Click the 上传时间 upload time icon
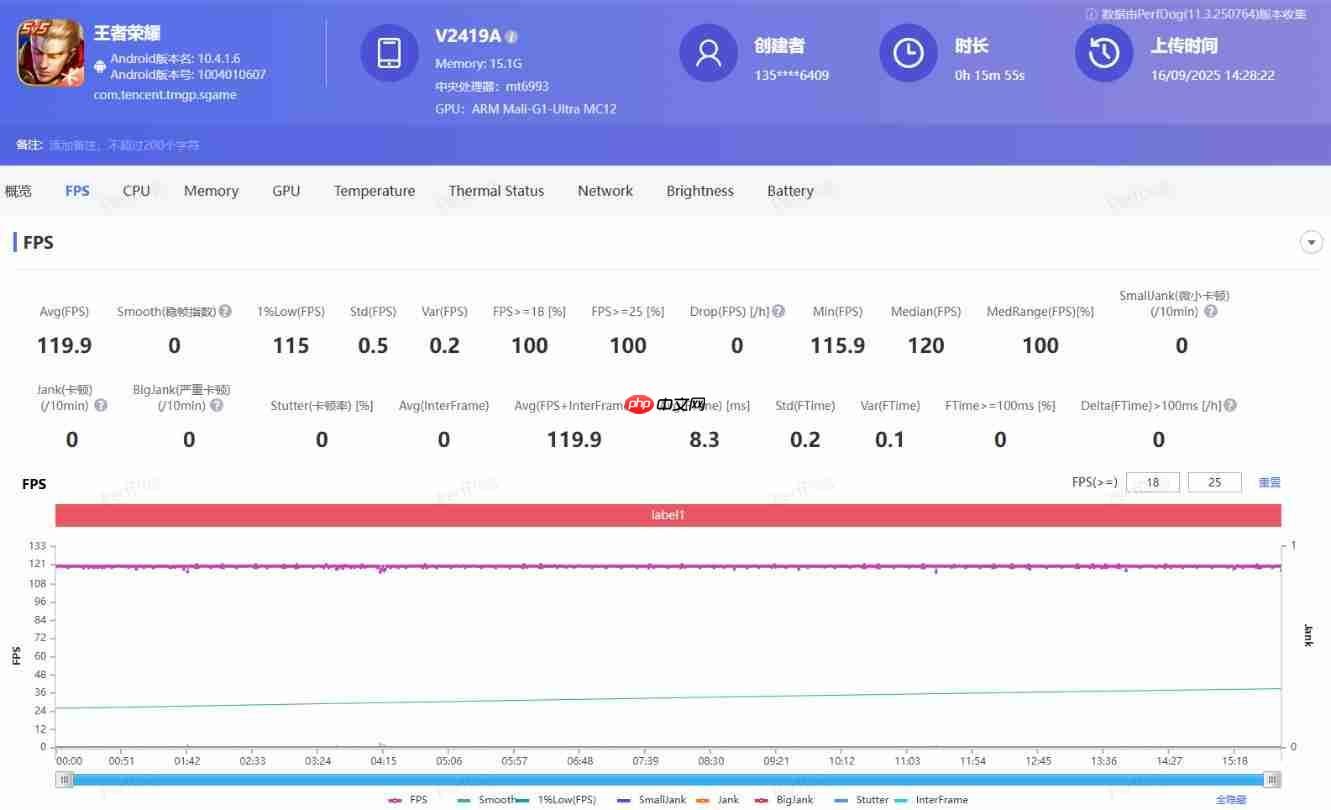 click(x=1103, y=54)
